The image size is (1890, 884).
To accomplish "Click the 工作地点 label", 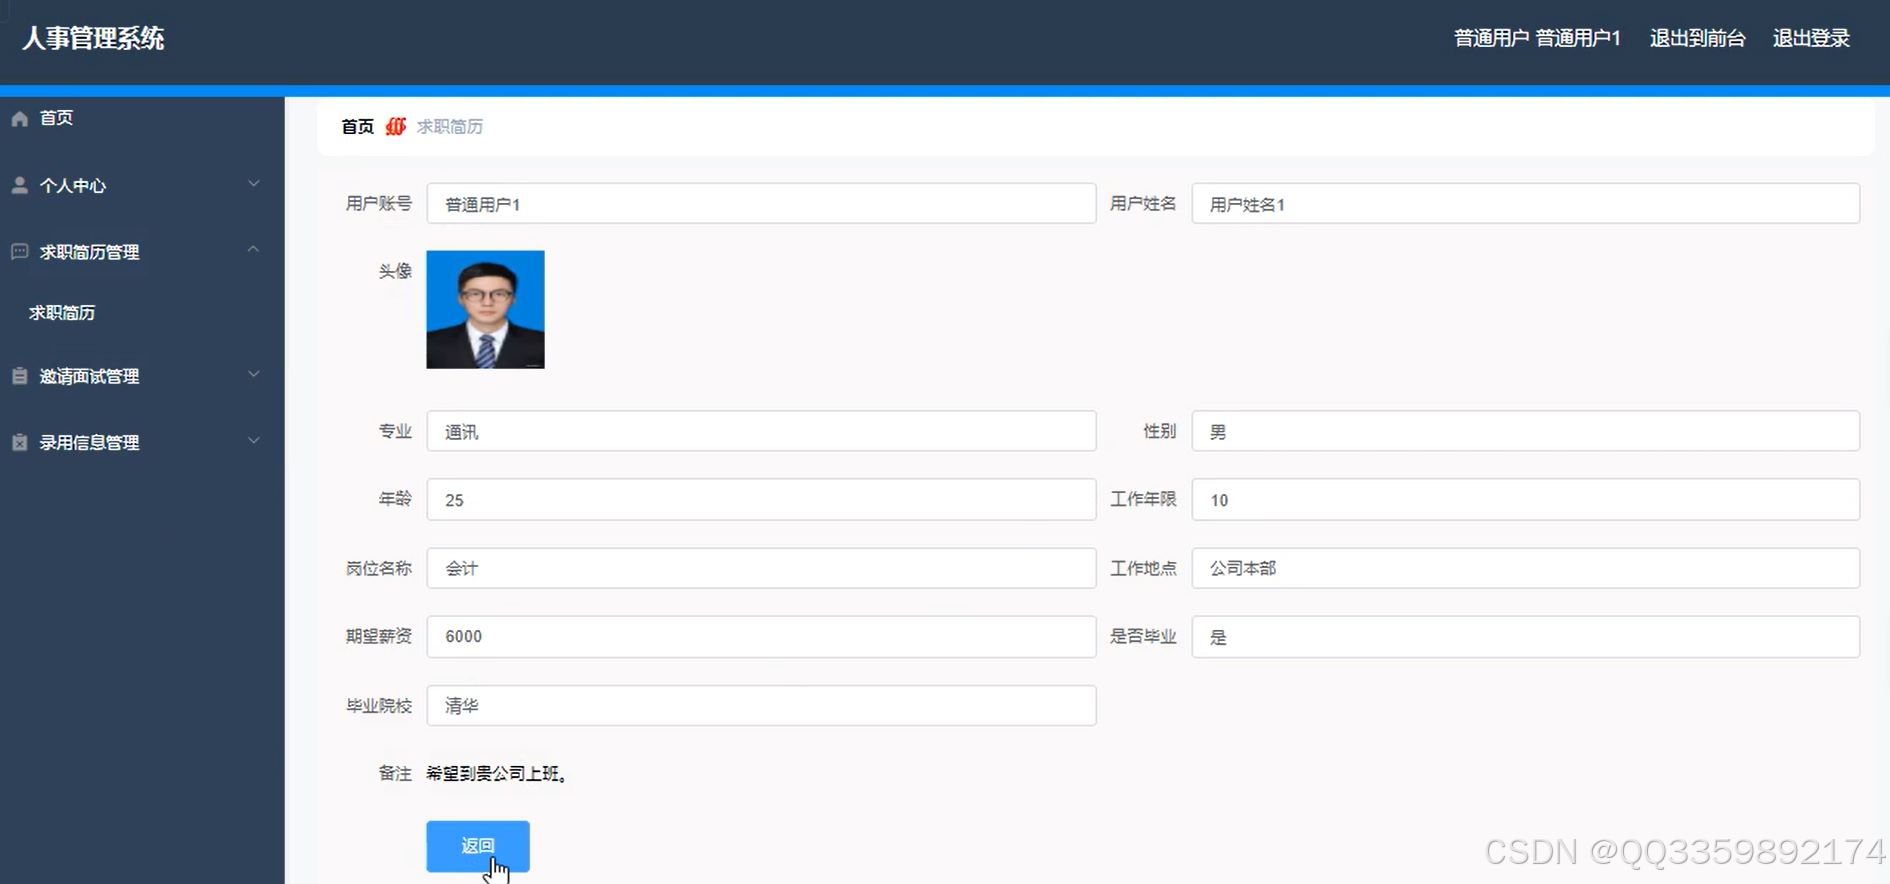I will (x=1143, y=568).
